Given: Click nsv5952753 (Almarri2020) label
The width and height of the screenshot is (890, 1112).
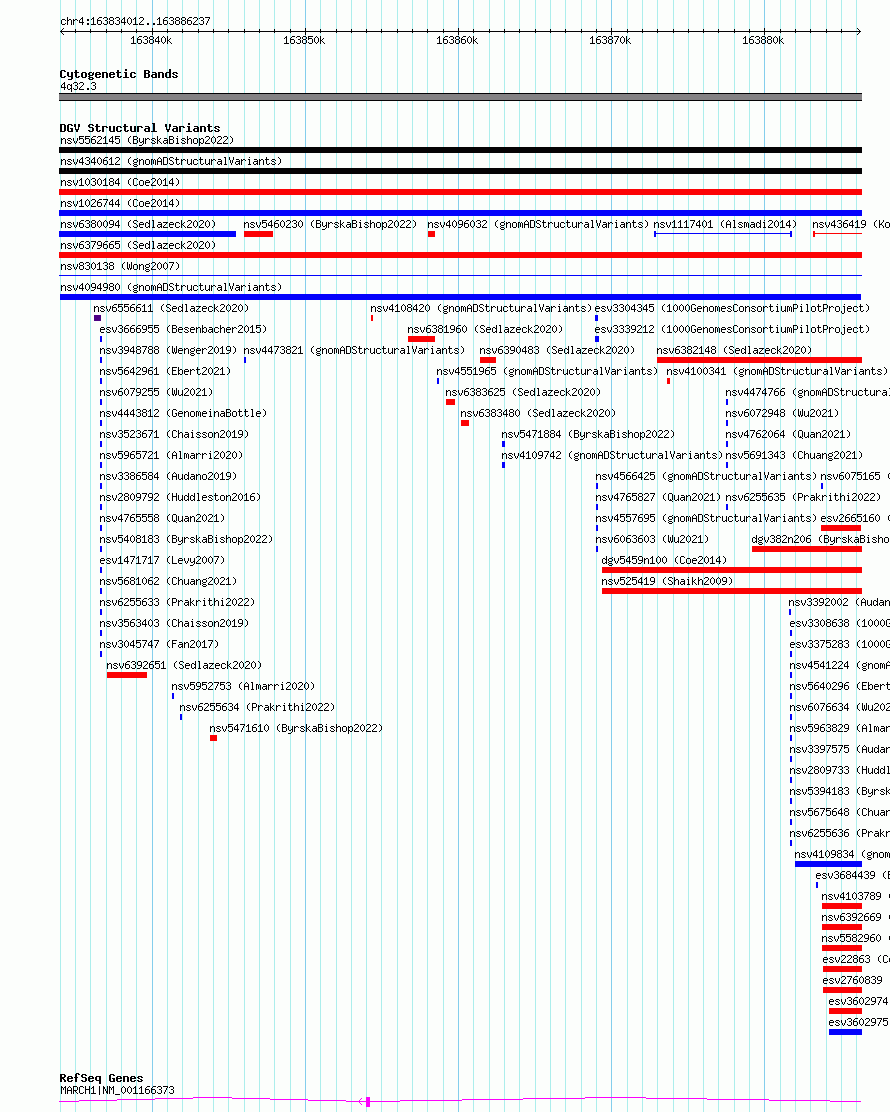Looking at the screenshot, I should pyautogui.click(x=243, y=686).
